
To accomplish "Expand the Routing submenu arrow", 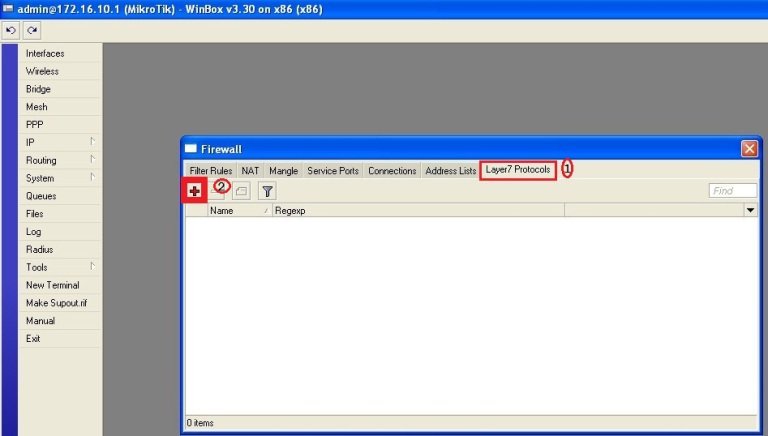I will (92, 159).
